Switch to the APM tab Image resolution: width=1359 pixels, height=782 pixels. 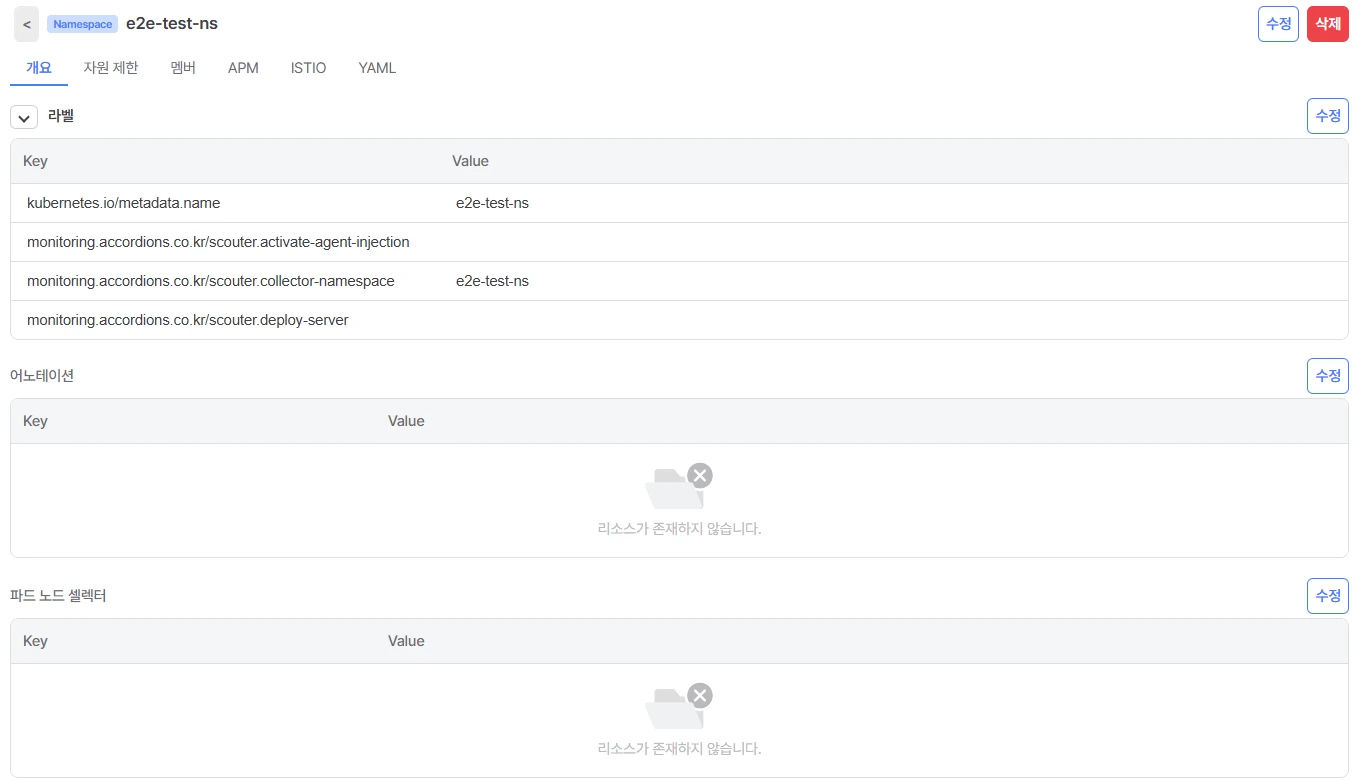(243, 68)
